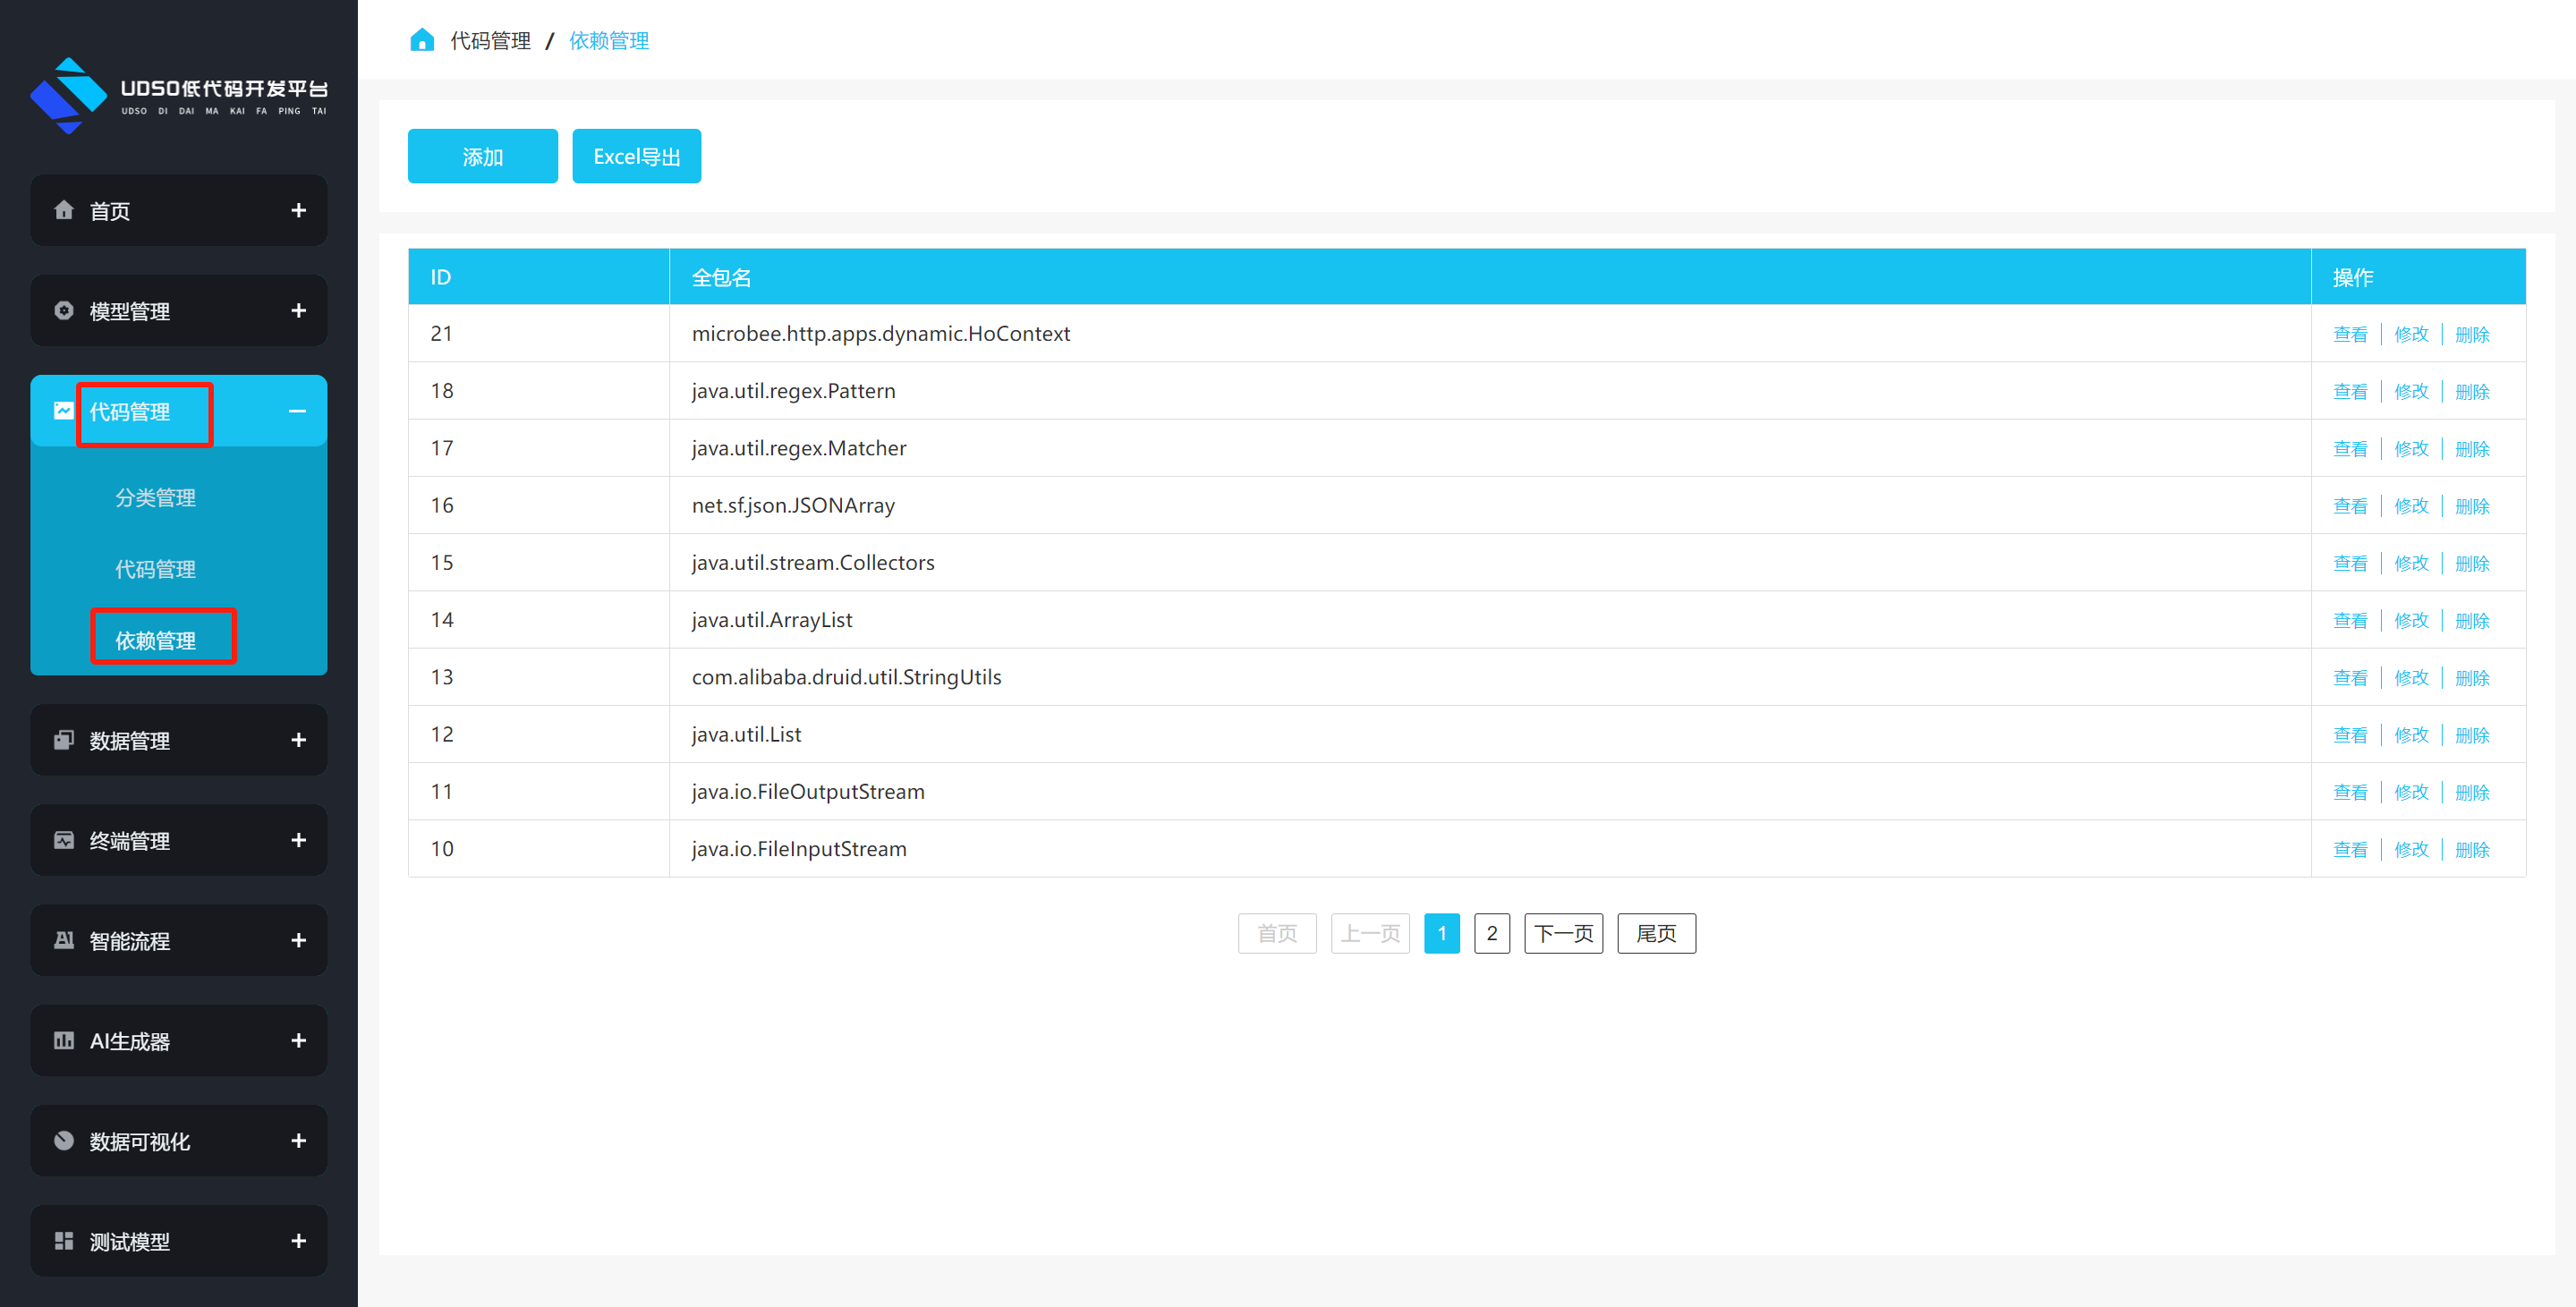Click the 终端管理 sidebar icon
Screen dimensions: 2576x1307
coord(64,840)
